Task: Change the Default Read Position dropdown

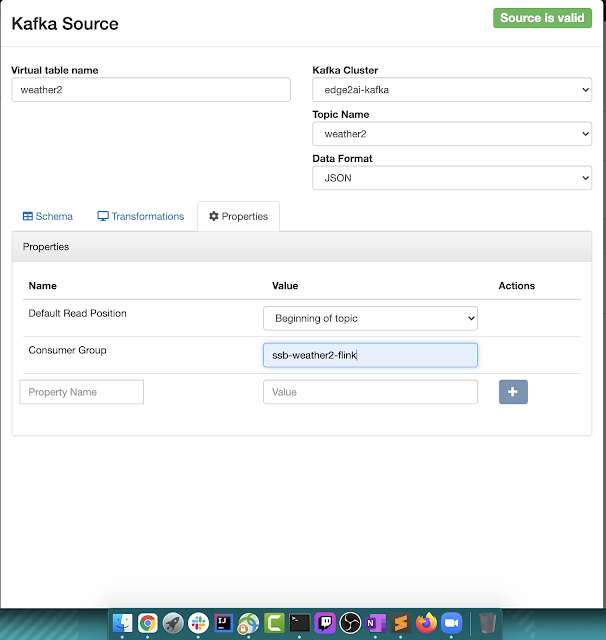Action: [x=370, y=318]
